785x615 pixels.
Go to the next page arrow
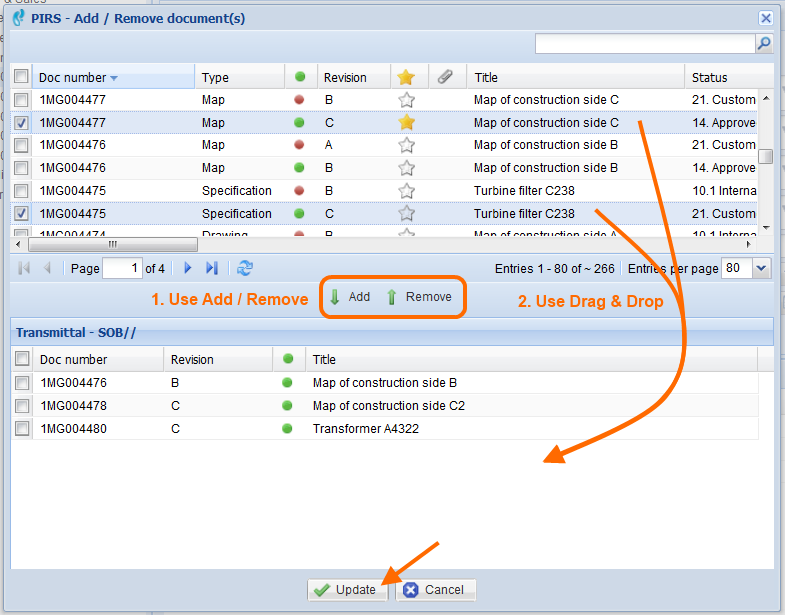[187, 268]
